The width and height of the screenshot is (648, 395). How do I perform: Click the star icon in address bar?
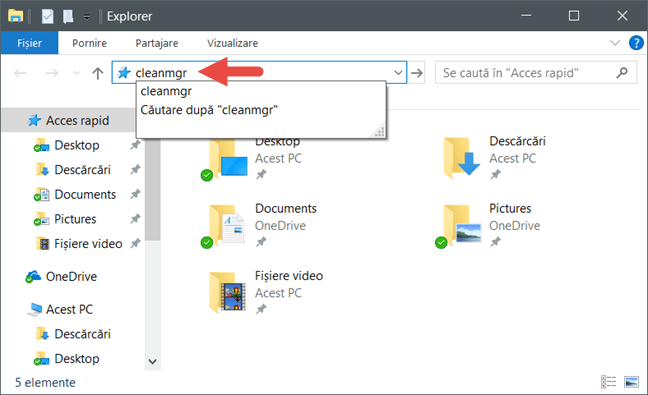[x=124, y=73]
